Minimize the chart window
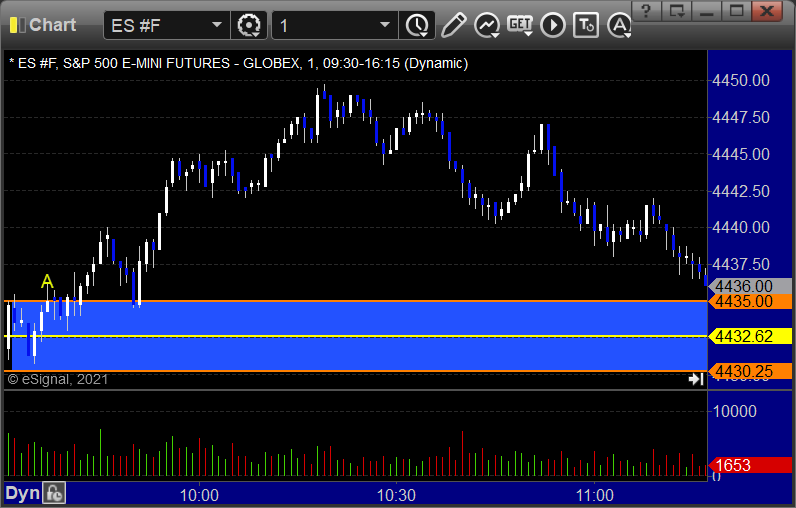This screenshot has width=796, height=508. pyautogui.click(x=706, y=11)
